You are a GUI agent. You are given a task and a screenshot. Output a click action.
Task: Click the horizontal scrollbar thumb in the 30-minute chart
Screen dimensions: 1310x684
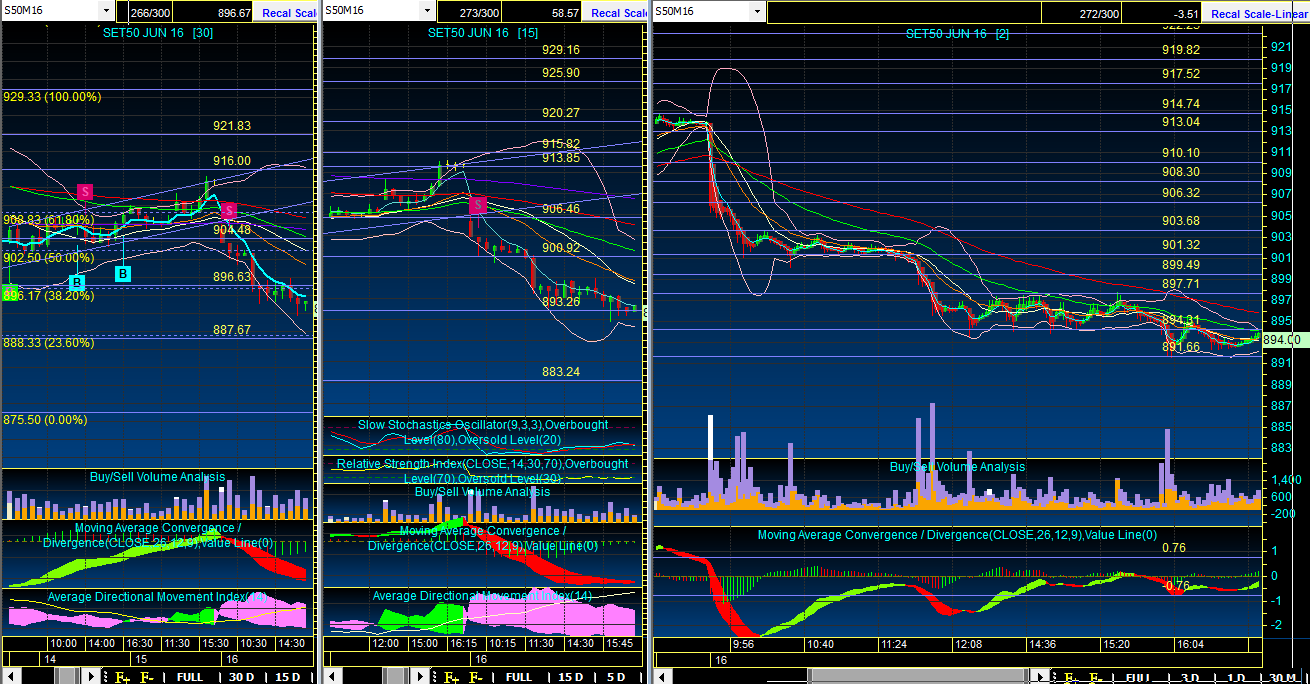pos(67,677)
